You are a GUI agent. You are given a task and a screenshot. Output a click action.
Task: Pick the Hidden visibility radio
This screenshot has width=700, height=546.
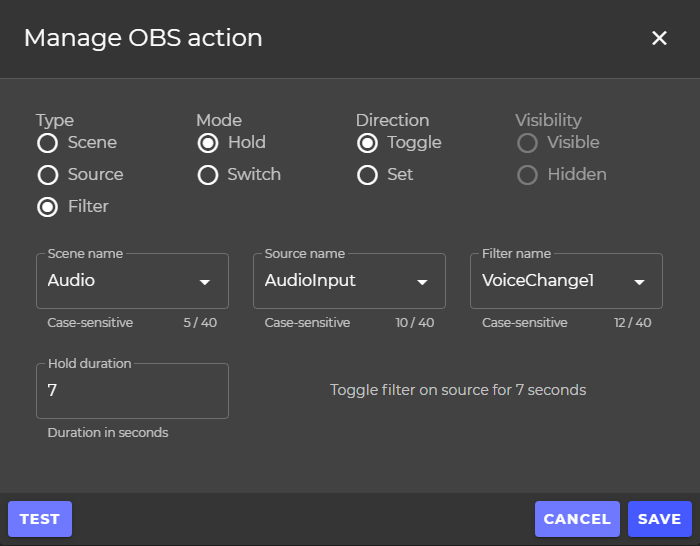click(x=527, y=175)
